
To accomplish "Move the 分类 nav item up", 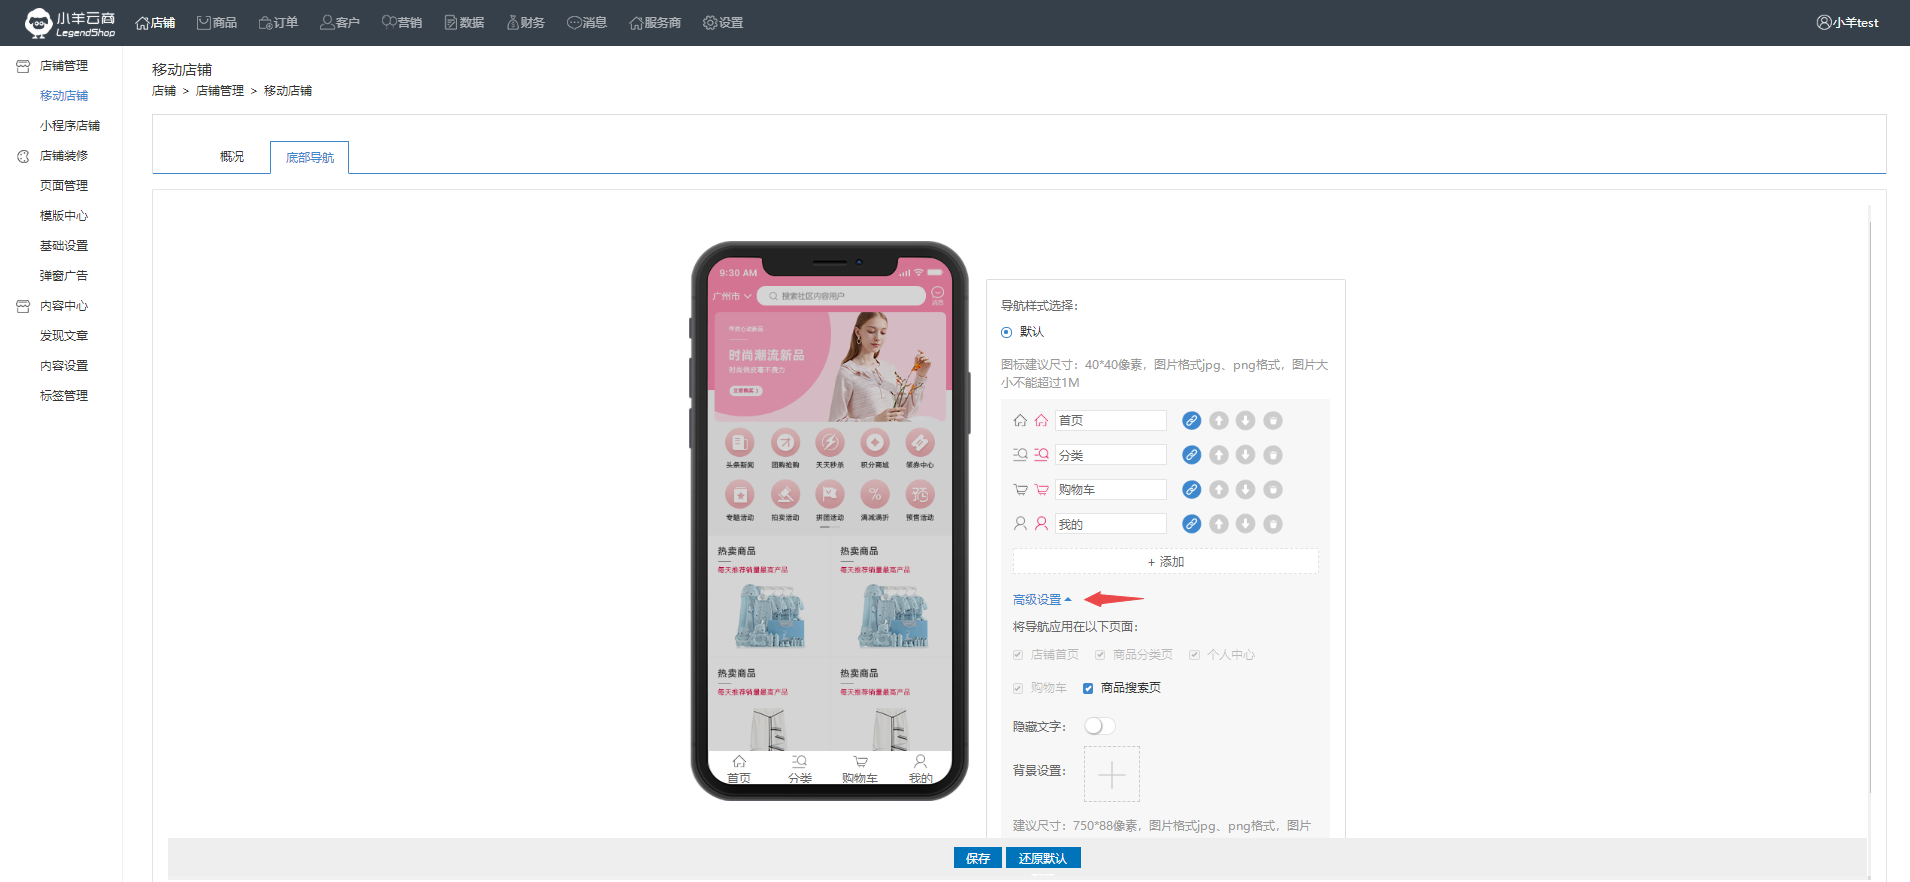I will [x=1218, y=455].
